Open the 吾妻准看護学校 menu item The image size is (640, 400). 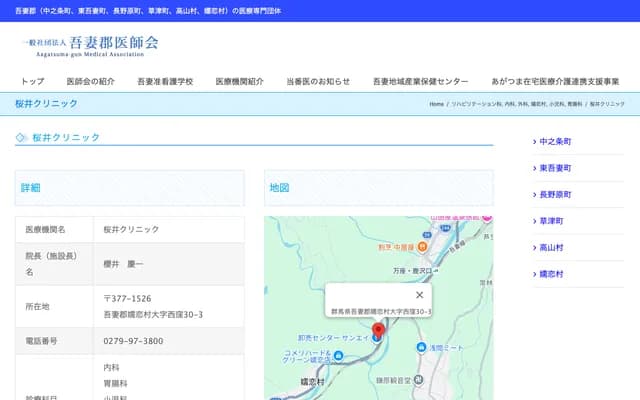(x=165, y=81)
